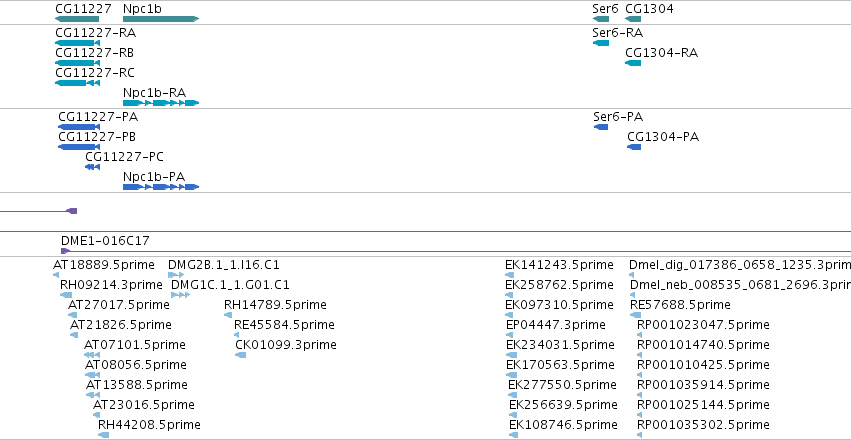Select EST RH44208.5prime

tap(149, 425)
